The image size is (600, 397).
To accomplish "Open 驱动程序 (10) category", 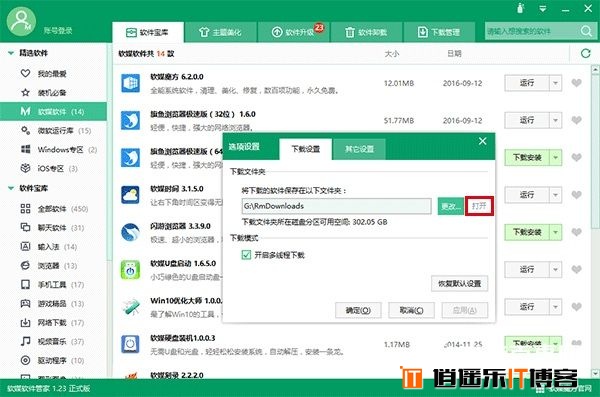I will 52,361.
